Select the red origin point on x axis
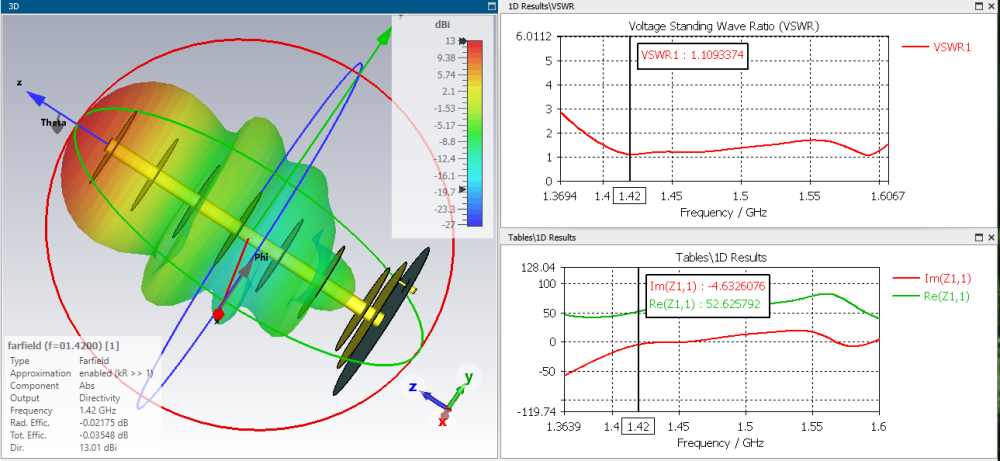Image resolution: width=1000 pixels, height=461 pixels. coord(218,315)
